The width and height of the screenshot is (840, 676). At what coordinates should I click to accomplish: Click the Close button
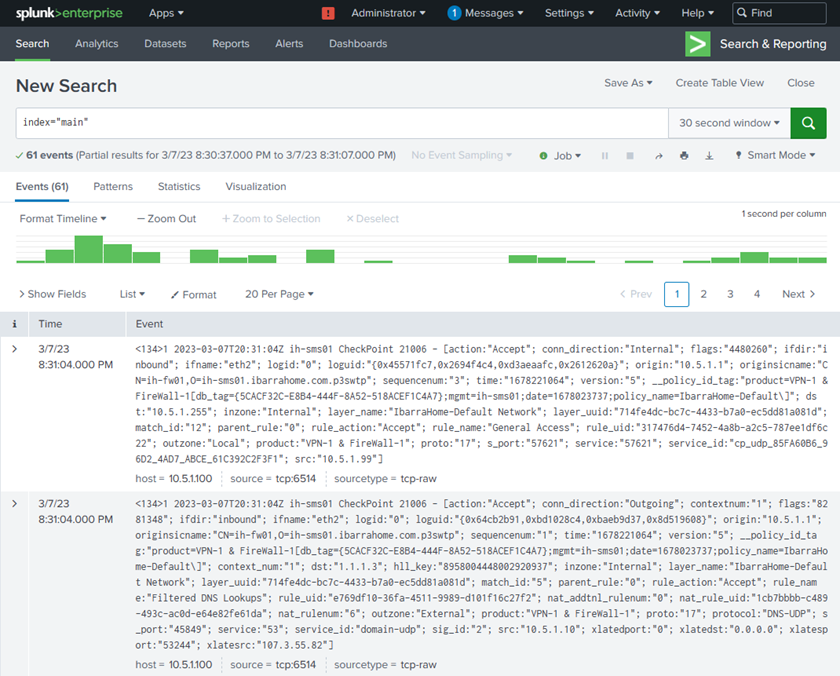[801, 83]
